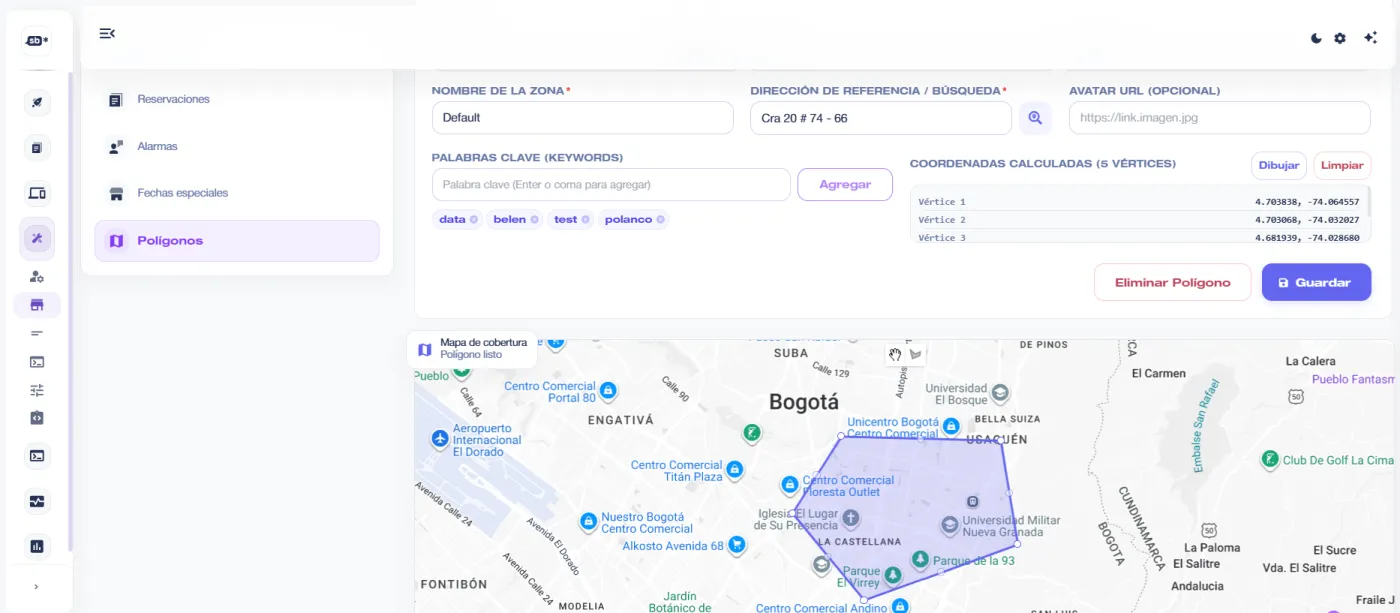1400x613 pixels.
Task: Click the Dibujar button
Action: click(1279, 165)
